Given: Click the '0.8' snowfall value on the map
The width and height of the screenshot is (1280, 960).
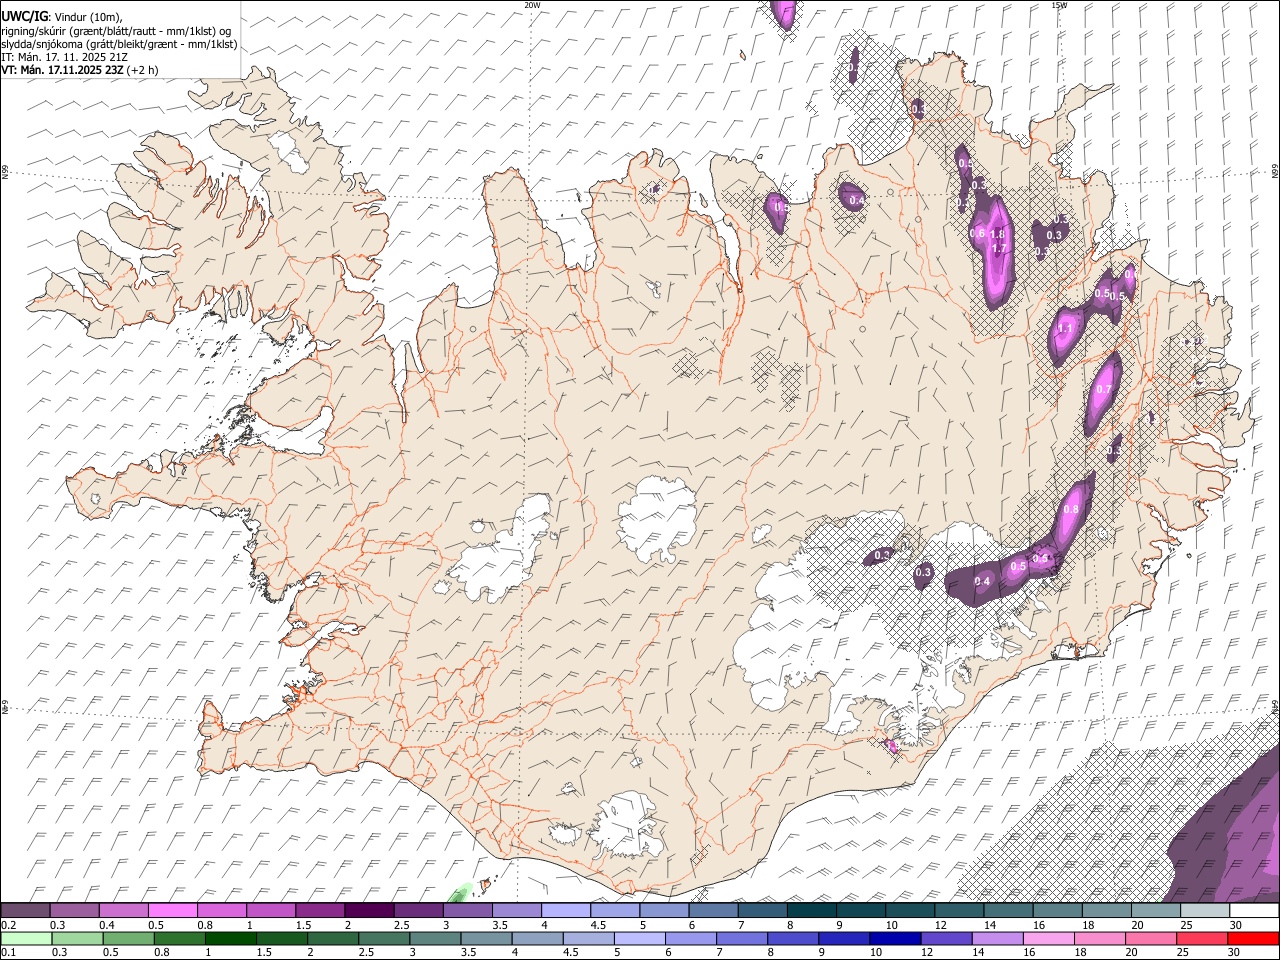Looking at the screenshot, I should pos(1071,509).
